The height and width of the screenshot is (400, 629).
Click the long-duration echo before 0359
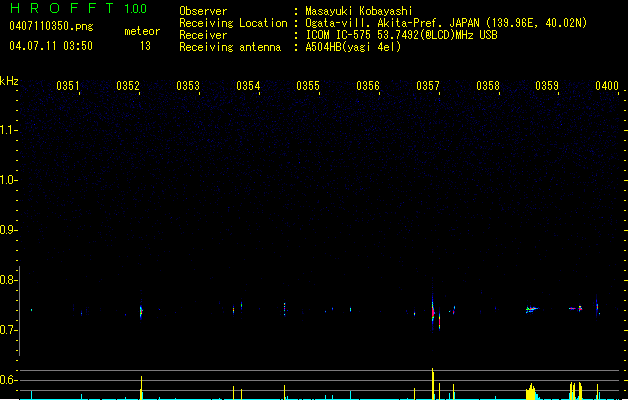pos(532,309)
